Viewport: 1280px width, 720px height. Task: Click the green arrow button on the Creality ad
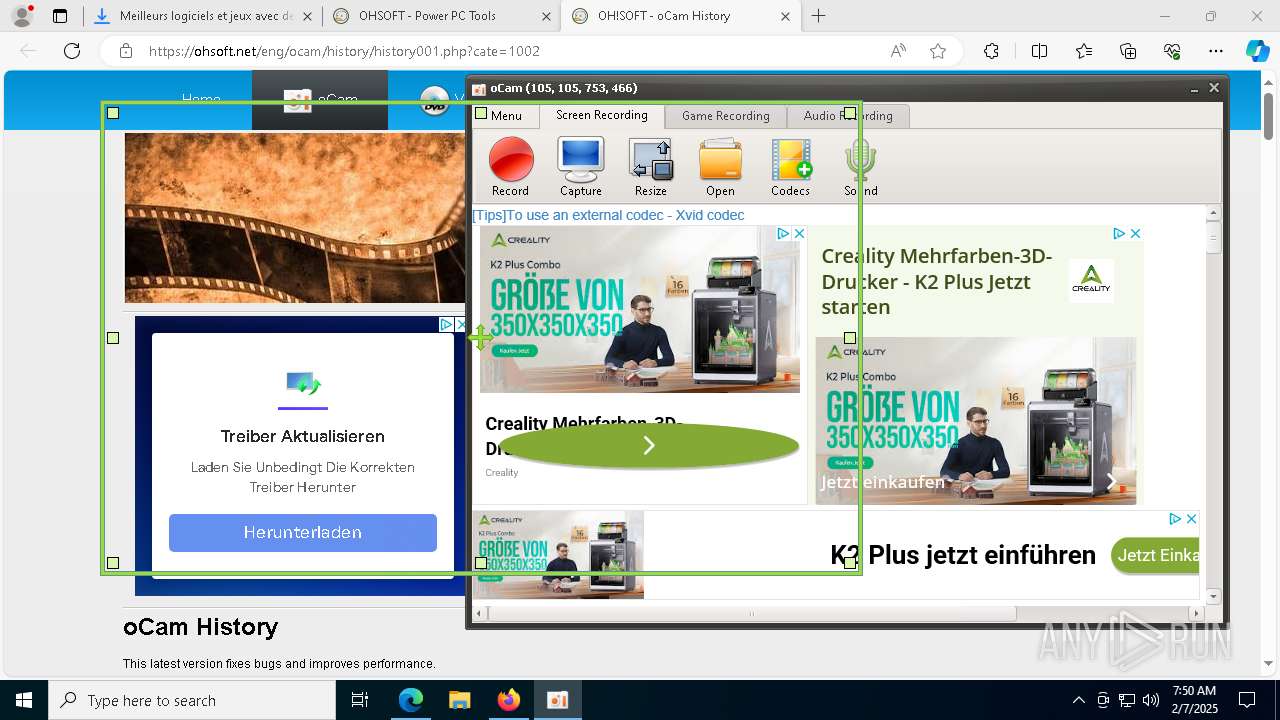[648, 446]
